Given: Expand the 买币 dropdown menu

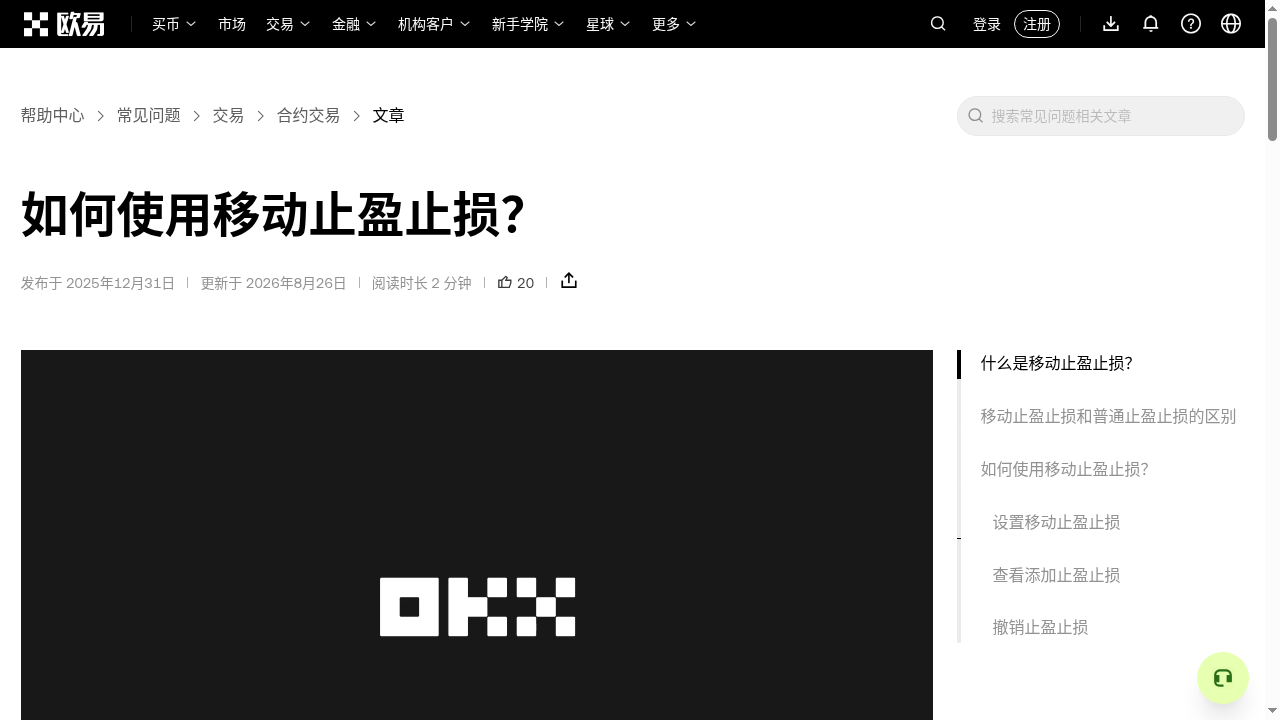Looking at the screenshot, I should point(174,24).
